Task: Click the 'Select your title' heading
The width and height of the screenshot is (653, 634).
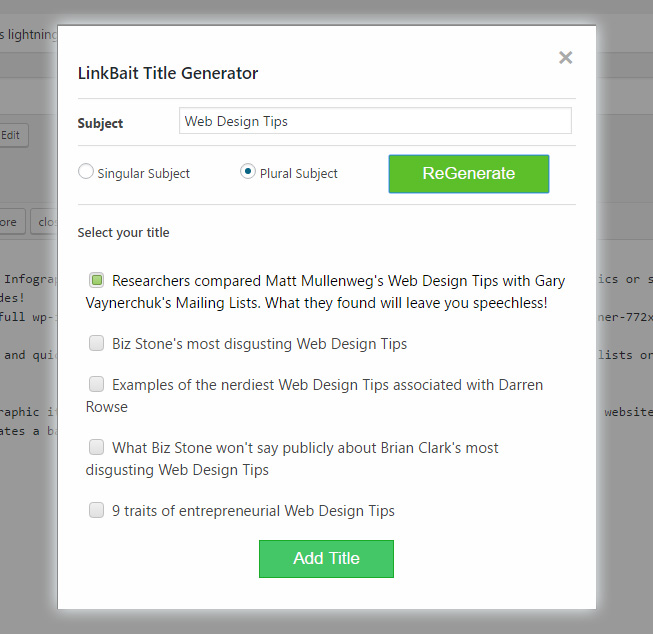Action: click(123, 232)
